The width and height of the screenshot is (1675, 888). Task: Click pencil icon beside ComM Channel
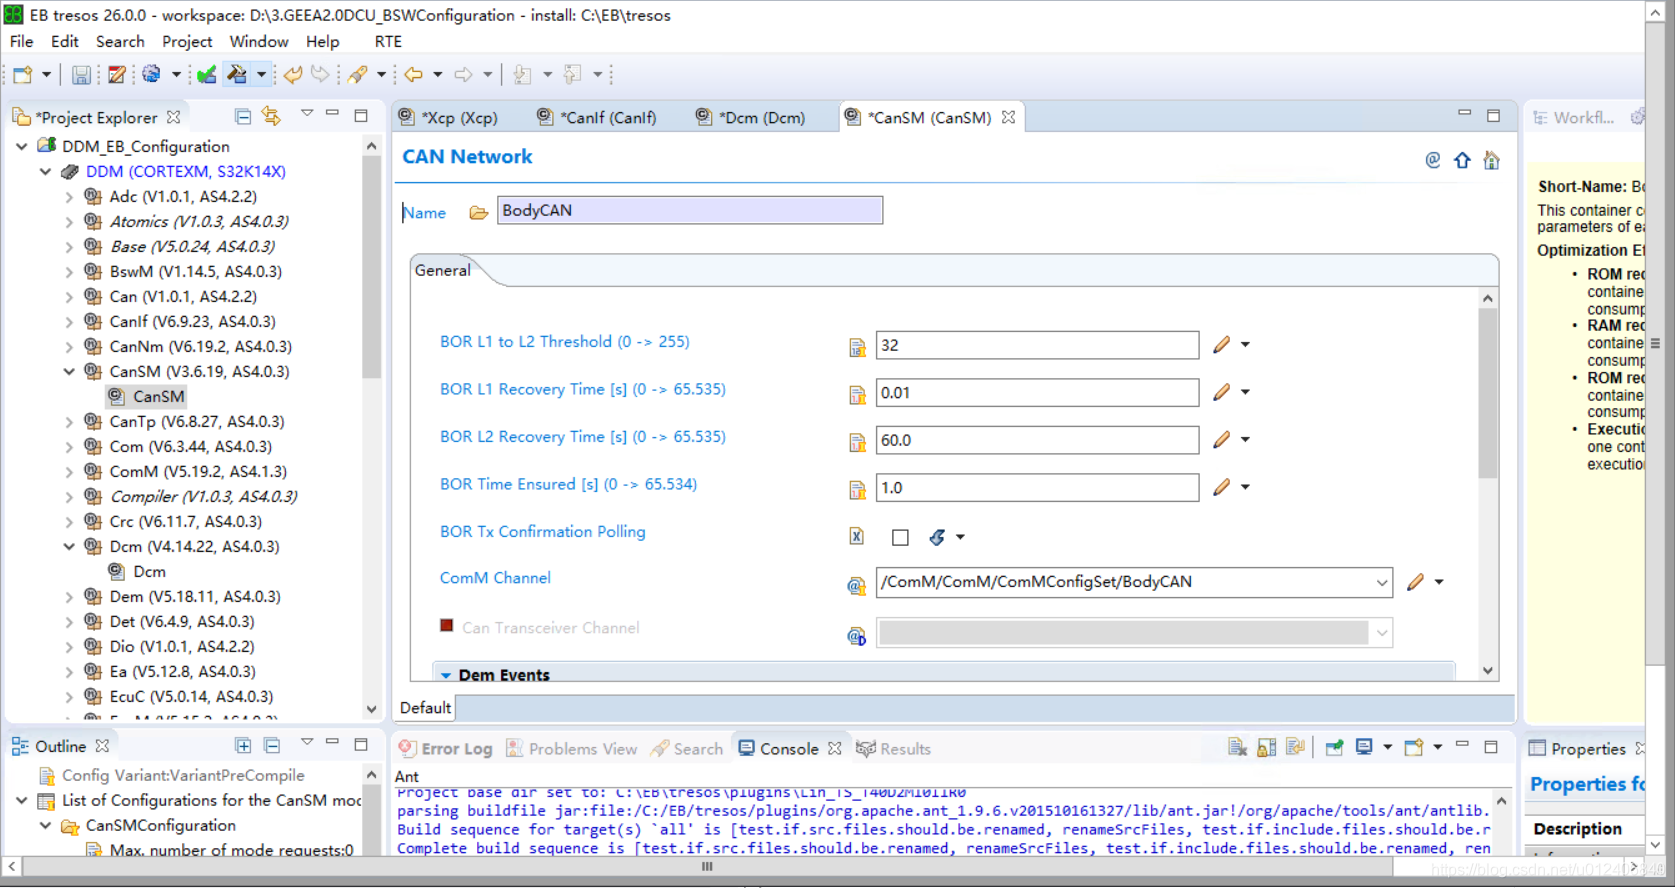point(1415,582)
